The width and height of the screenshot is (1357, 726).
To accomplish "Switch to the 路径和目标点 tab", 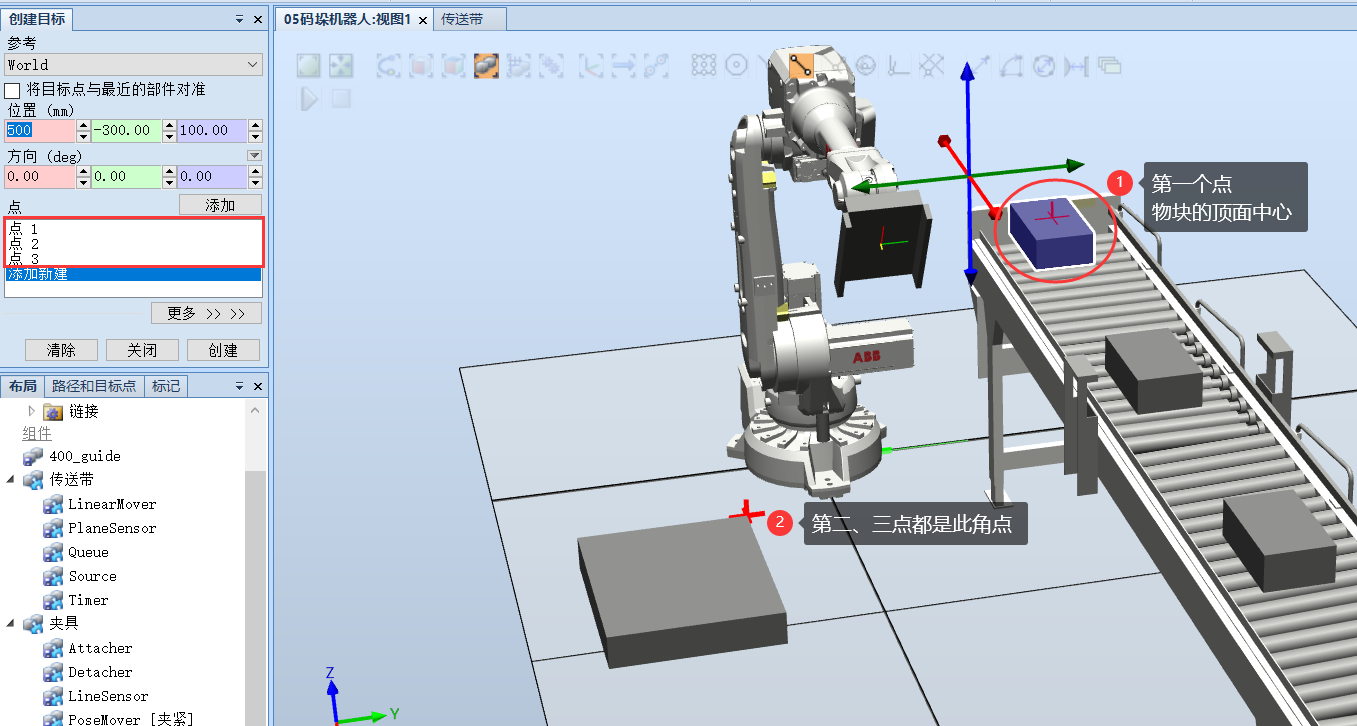I will click(x=94, y=388).
